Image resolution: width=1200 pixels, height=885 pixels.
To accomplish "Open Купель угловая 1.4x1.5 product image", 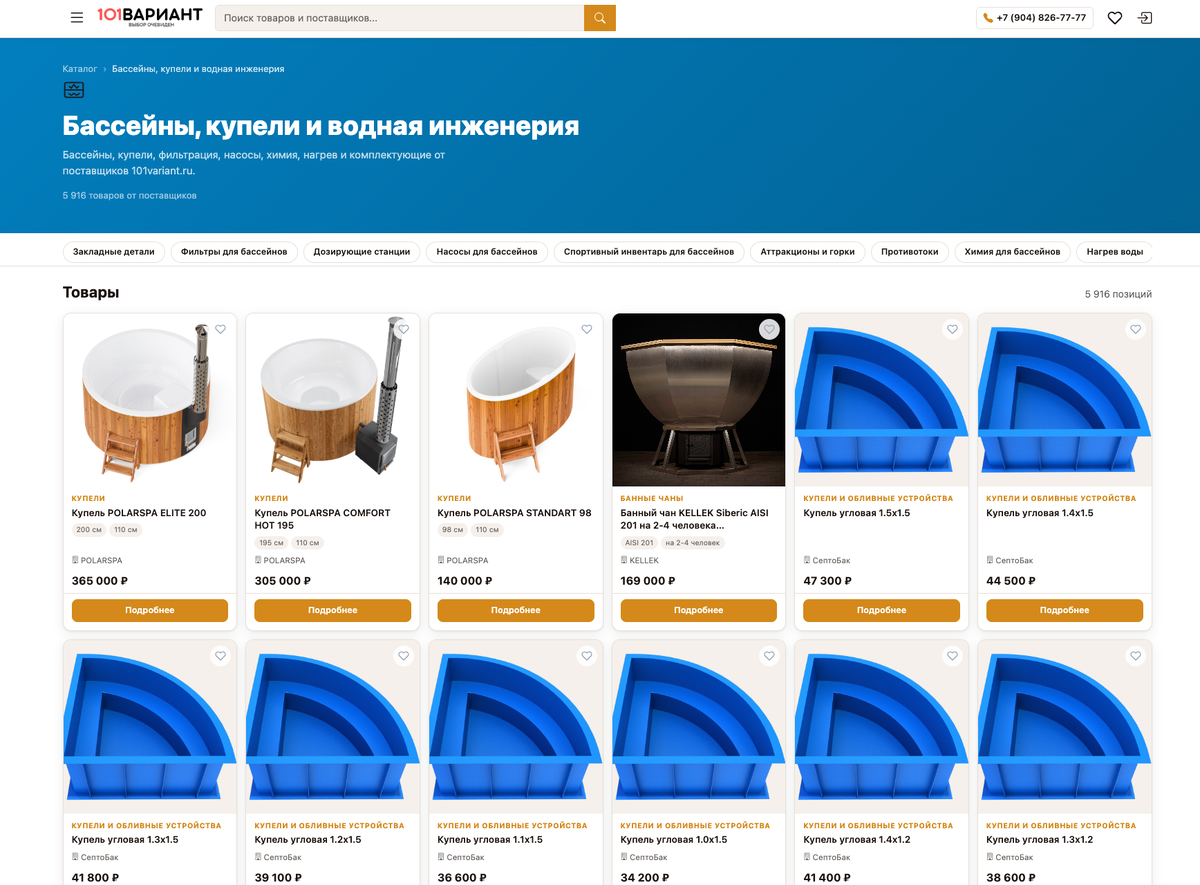I will [x=1065, y=400].
